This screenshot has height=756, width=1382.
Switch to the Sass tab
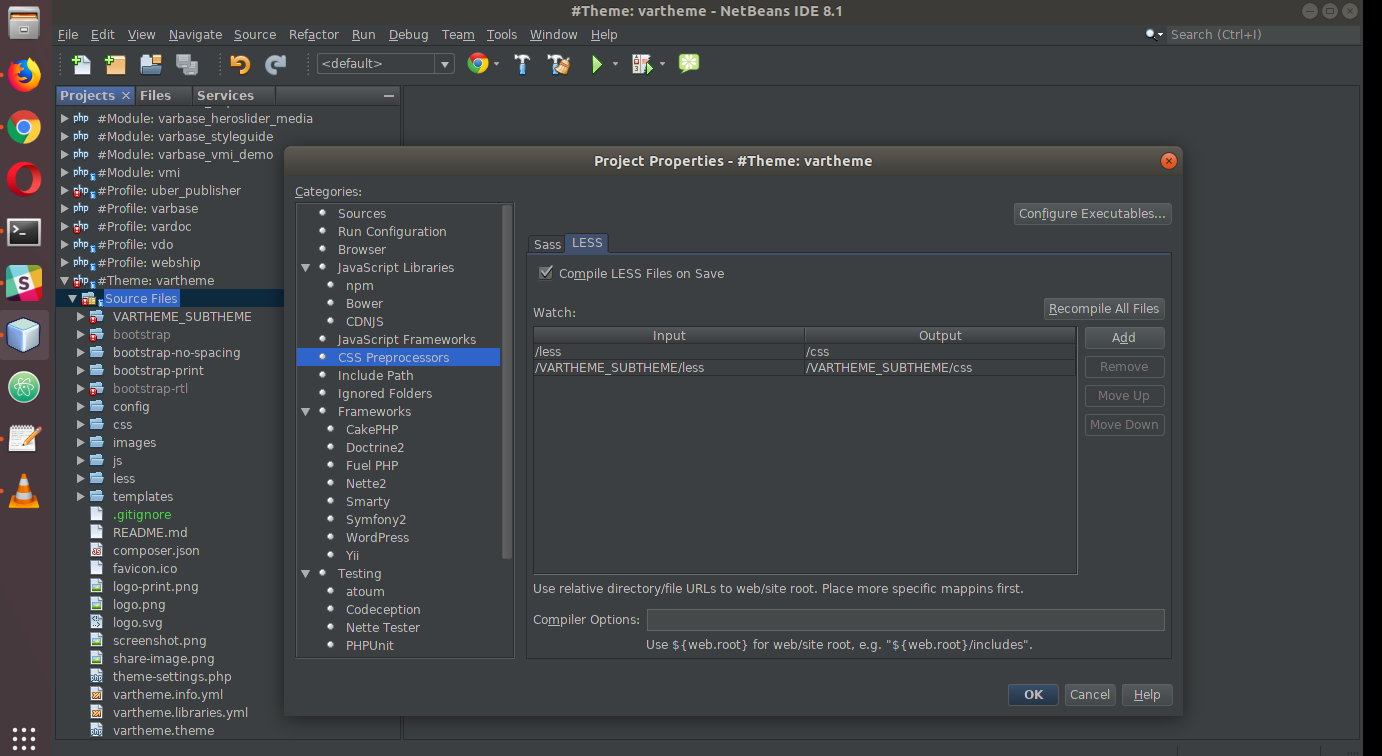547,244
